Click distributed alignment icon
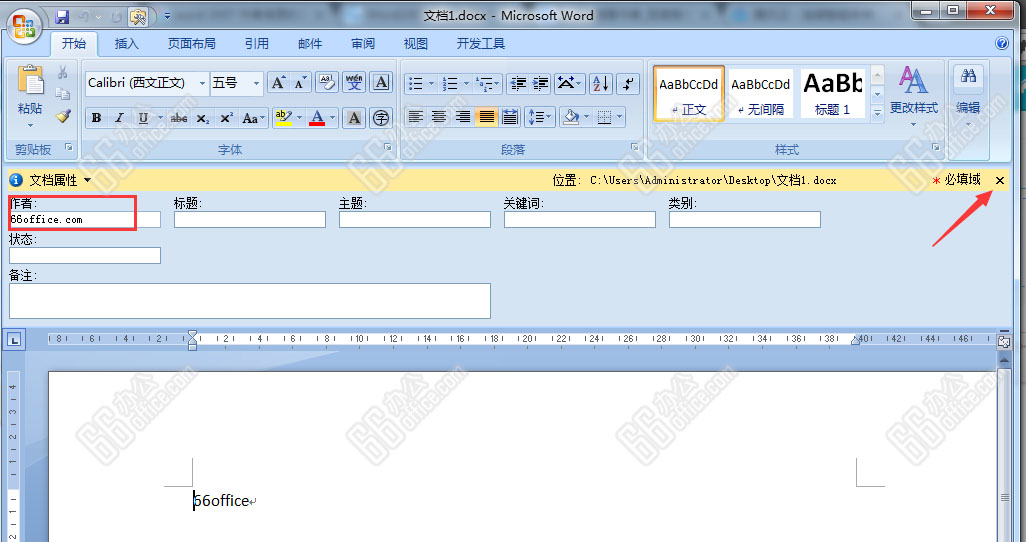The width and height of the screenshot is (1026, 542). 510,118
